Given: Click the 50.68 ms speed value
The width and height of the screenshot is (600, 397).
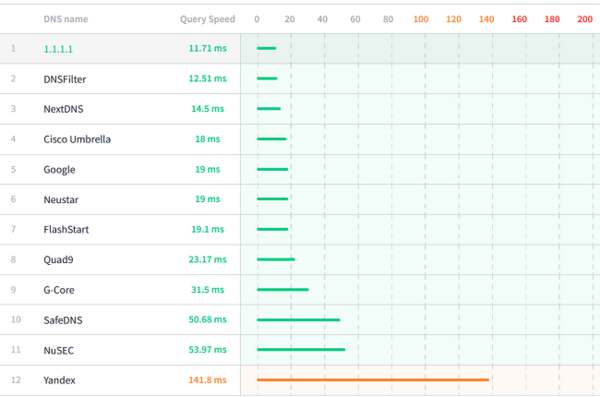Looking at the screenshot, I should (x=208, y=319).
